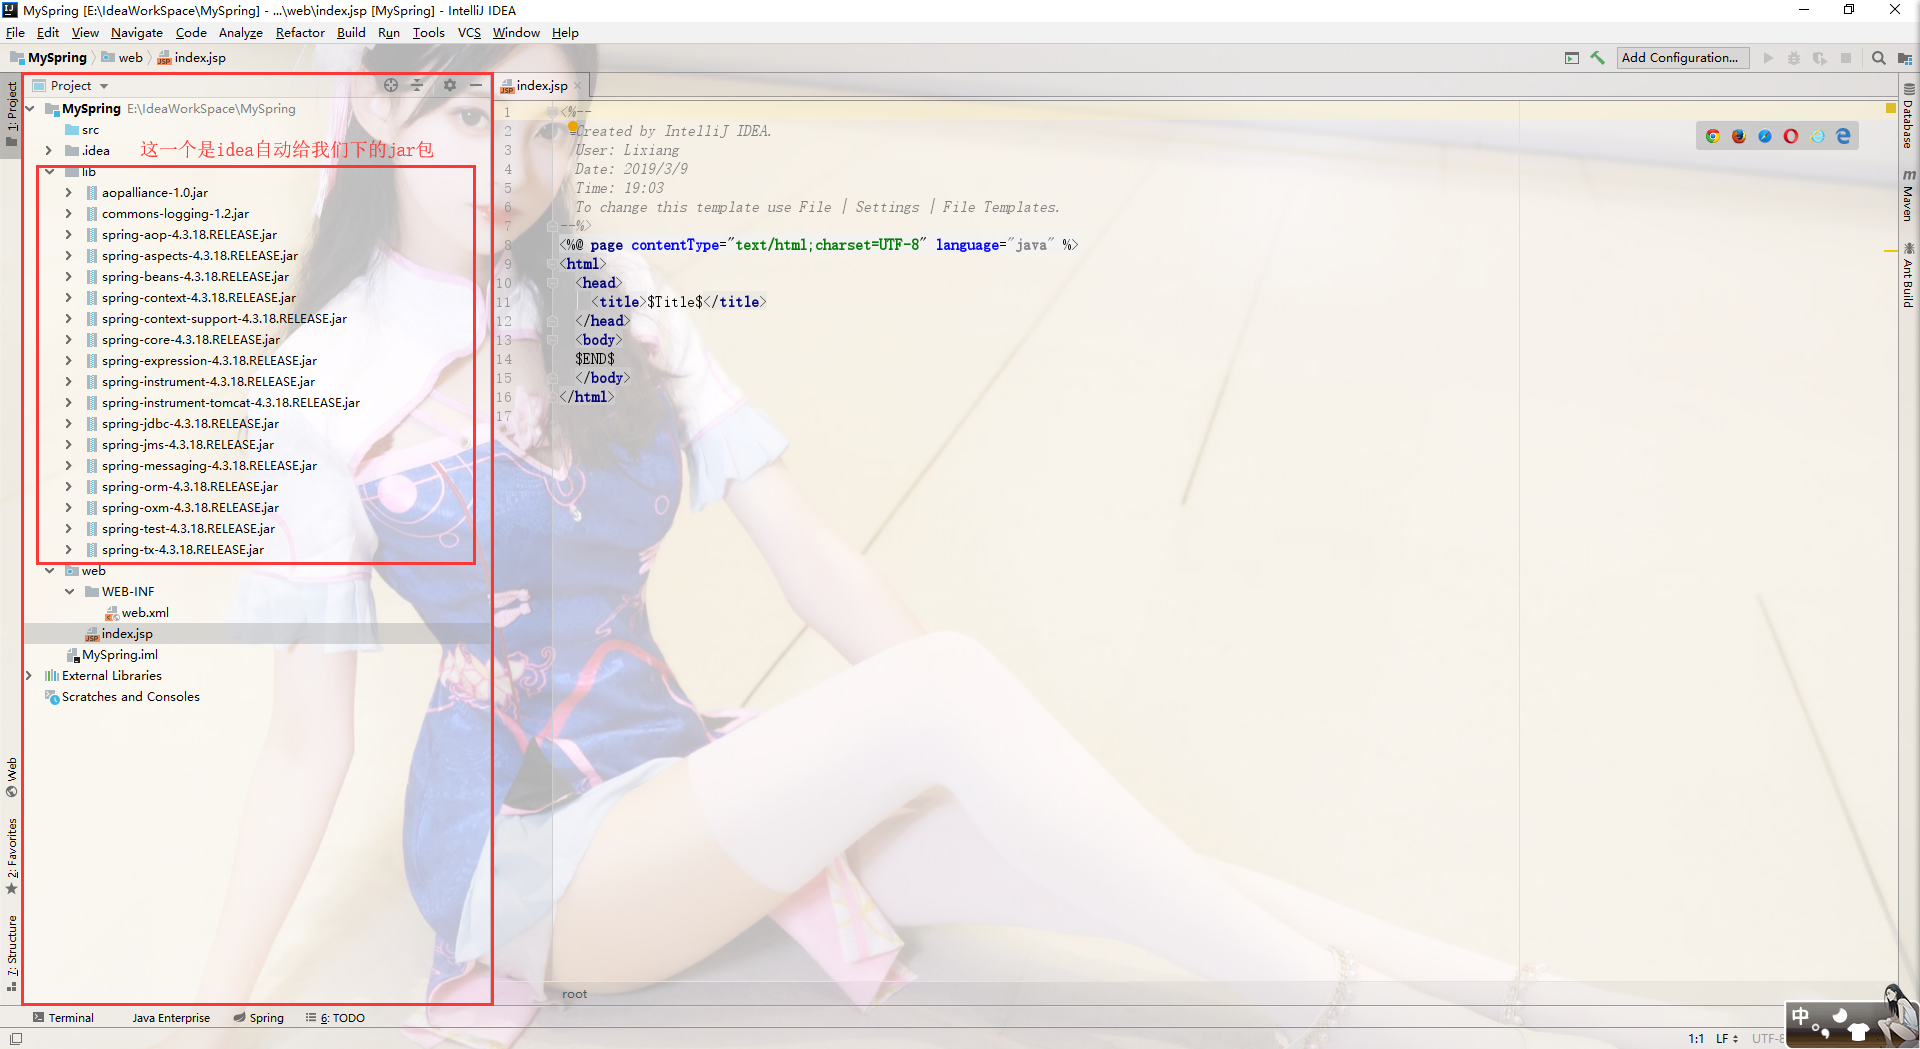This screenshot has width=1920, height=1049.
Task: Click the 1:1 caret position indicator
Action: click(1696, 1038)
